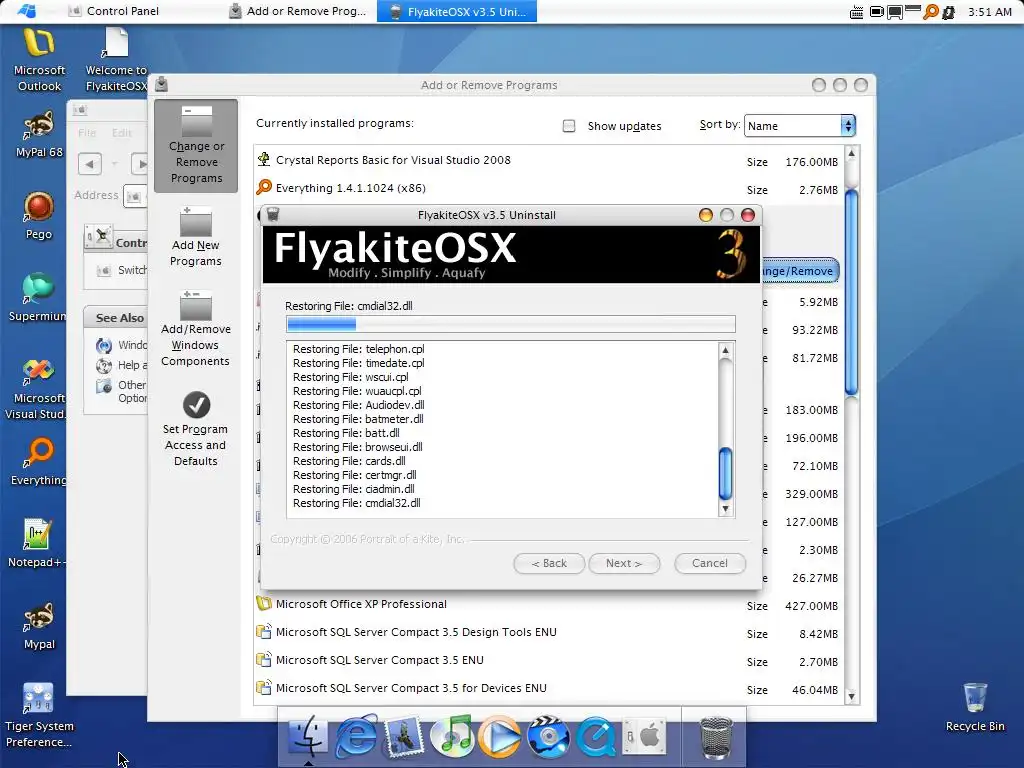1024x768 pixels.
Task: Click the restore log scrollbar thumb
Action: pos(725,473)
